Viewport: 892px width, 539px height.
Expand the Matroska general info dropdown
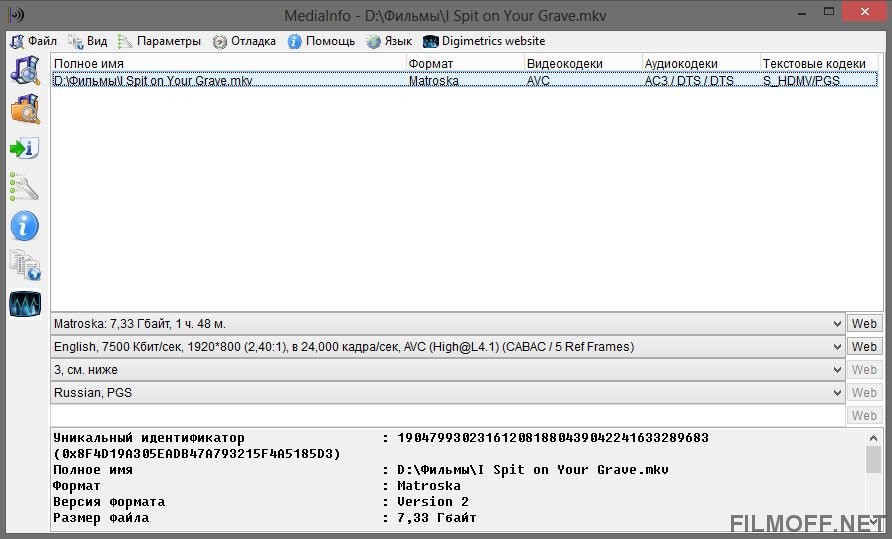[836, 324]
